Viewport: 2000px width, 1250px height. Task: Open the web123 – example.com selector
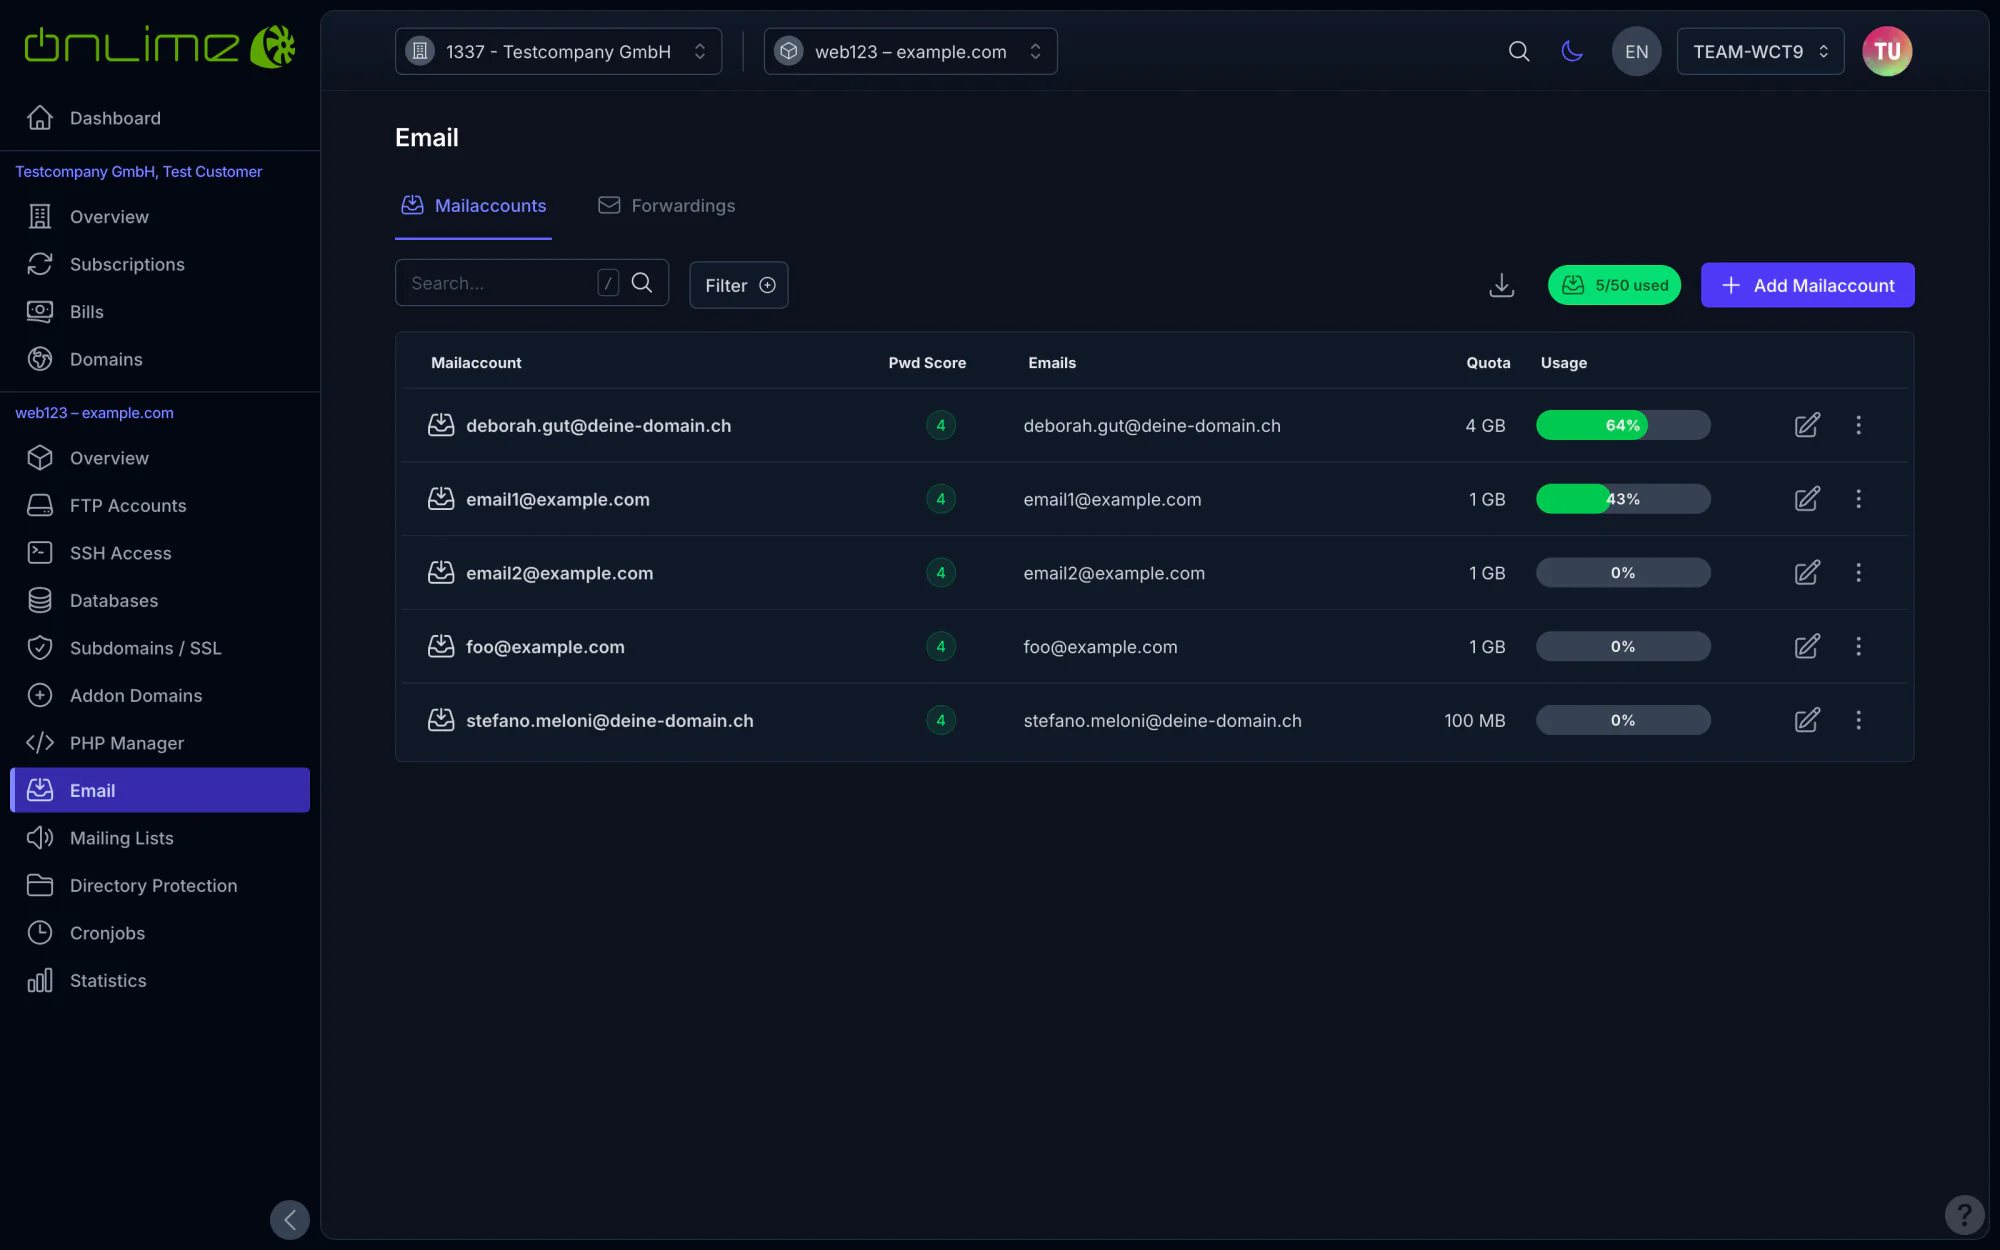click(910, 51)
